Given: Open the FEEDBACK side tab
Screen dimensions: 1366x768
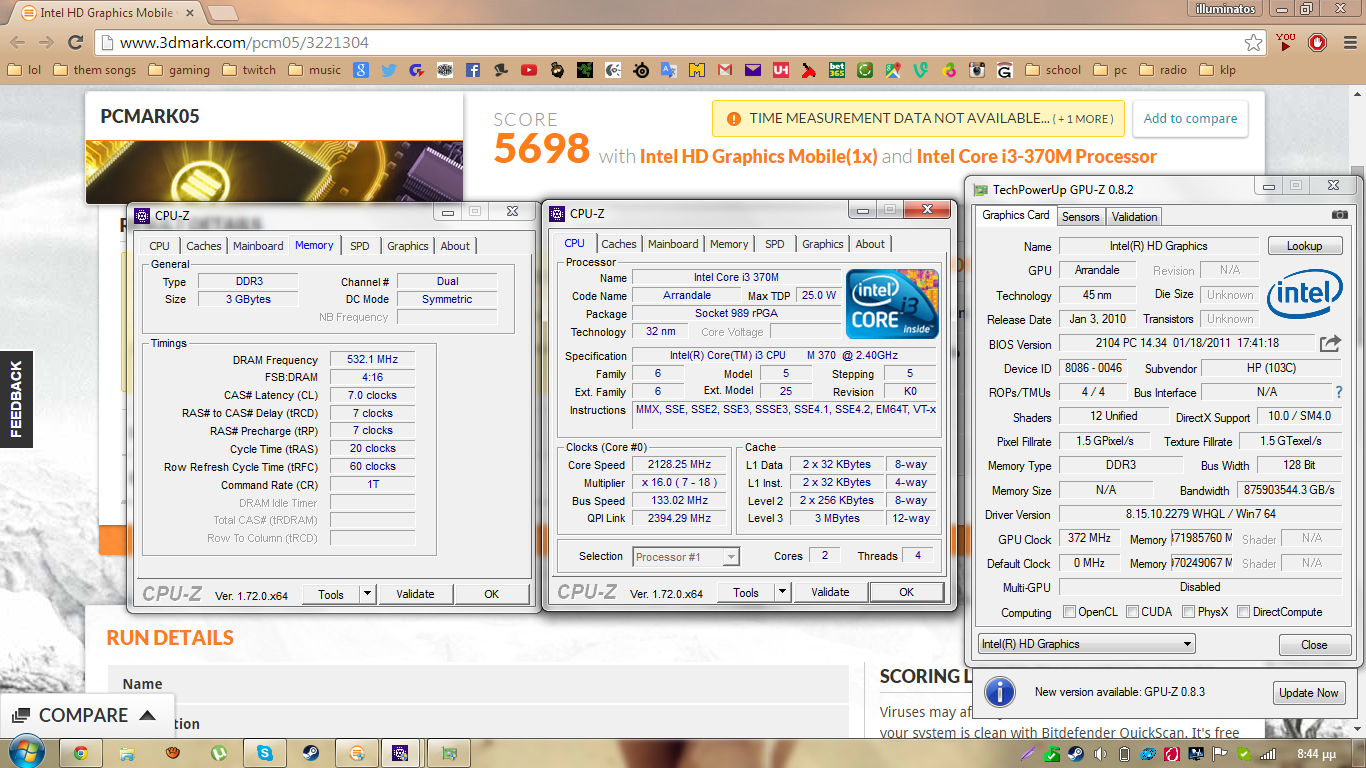Looking at the screenshot, I should point(16,399).
